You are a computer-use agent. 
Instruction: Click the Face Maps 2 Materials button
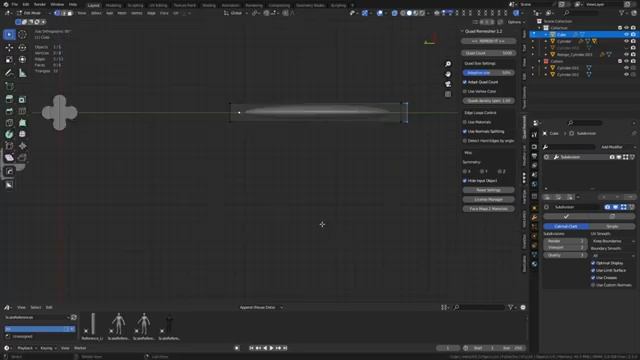[488, 209]
